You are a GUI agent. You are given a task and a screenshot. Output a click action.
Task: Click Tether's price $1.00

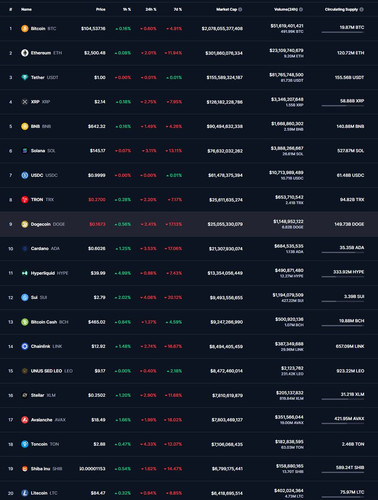pos(100,77)
